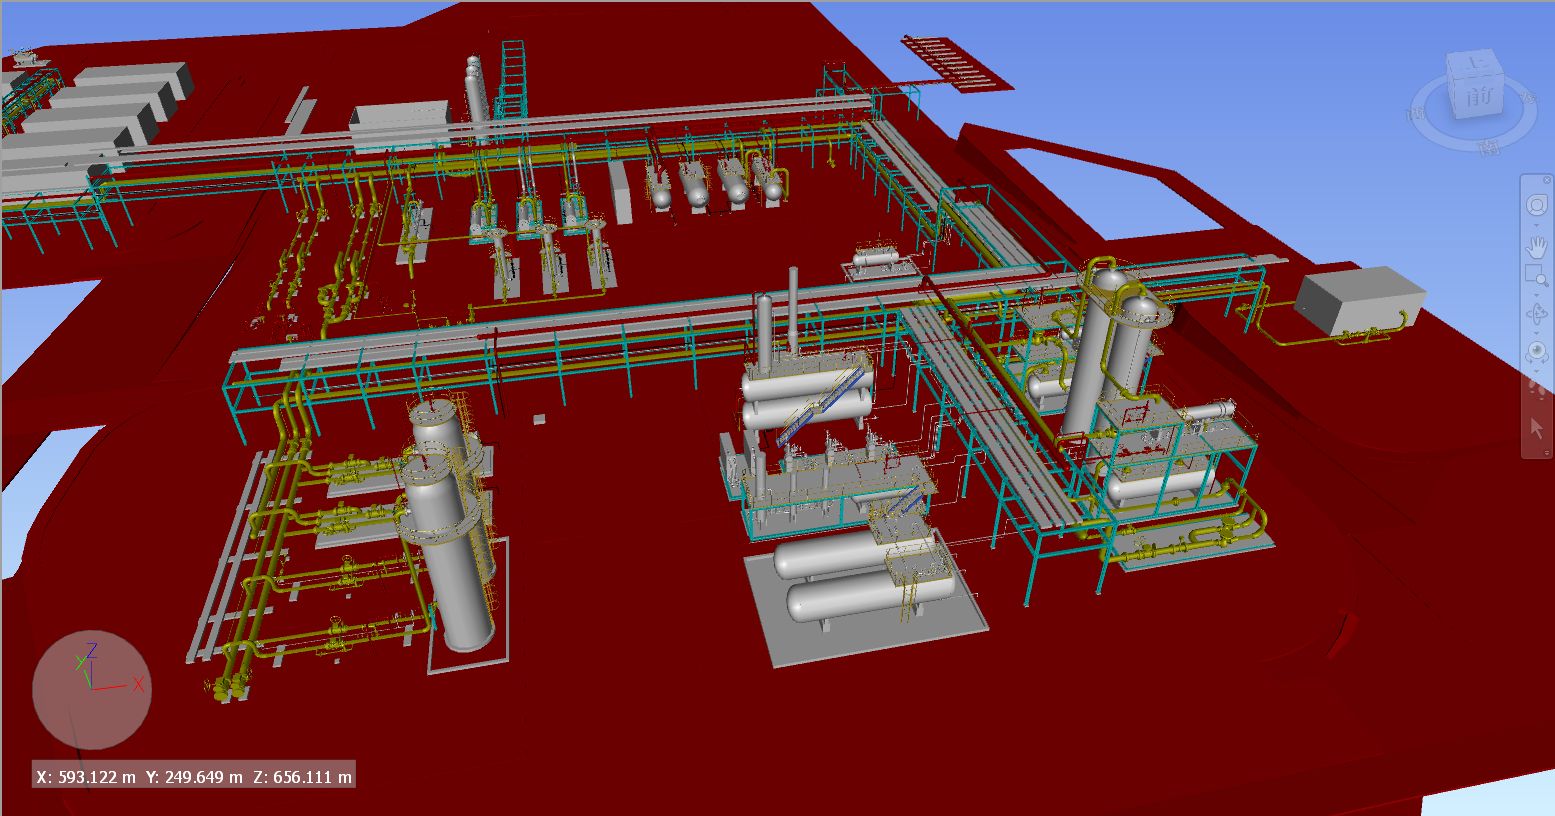Open the SteeringWheels navigation tool
Image resolution: width=1555 pixels, height=816 pixels.
[x=1536, y=205]
